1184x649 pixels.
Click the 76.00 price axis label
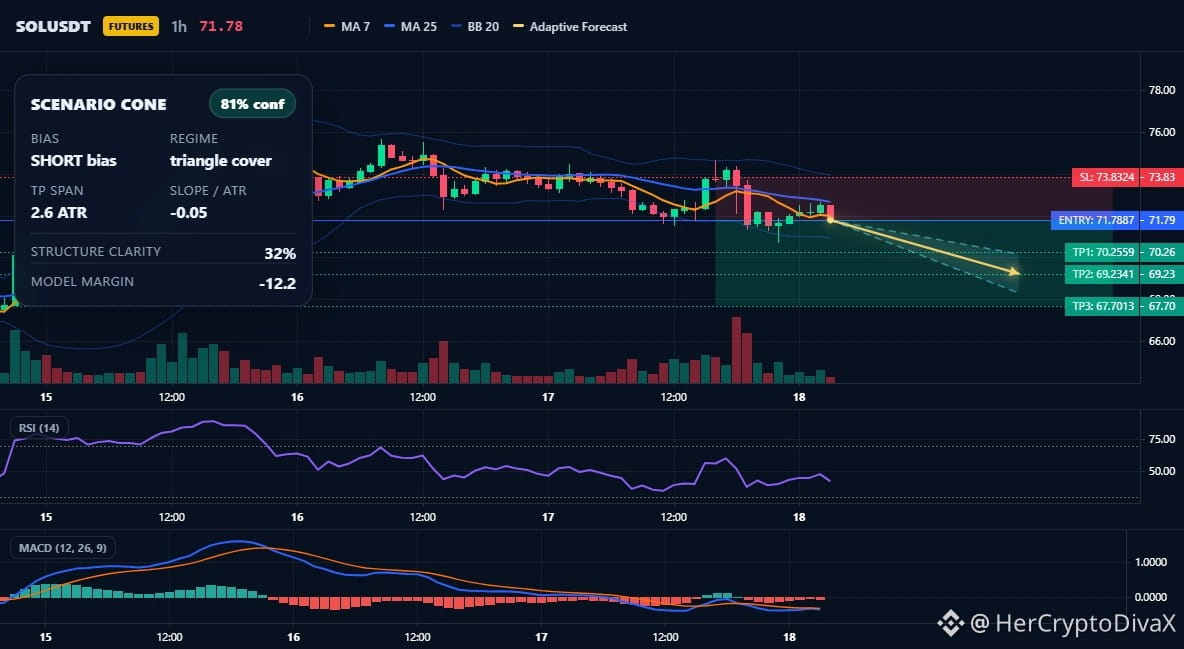click(1161, 132)
